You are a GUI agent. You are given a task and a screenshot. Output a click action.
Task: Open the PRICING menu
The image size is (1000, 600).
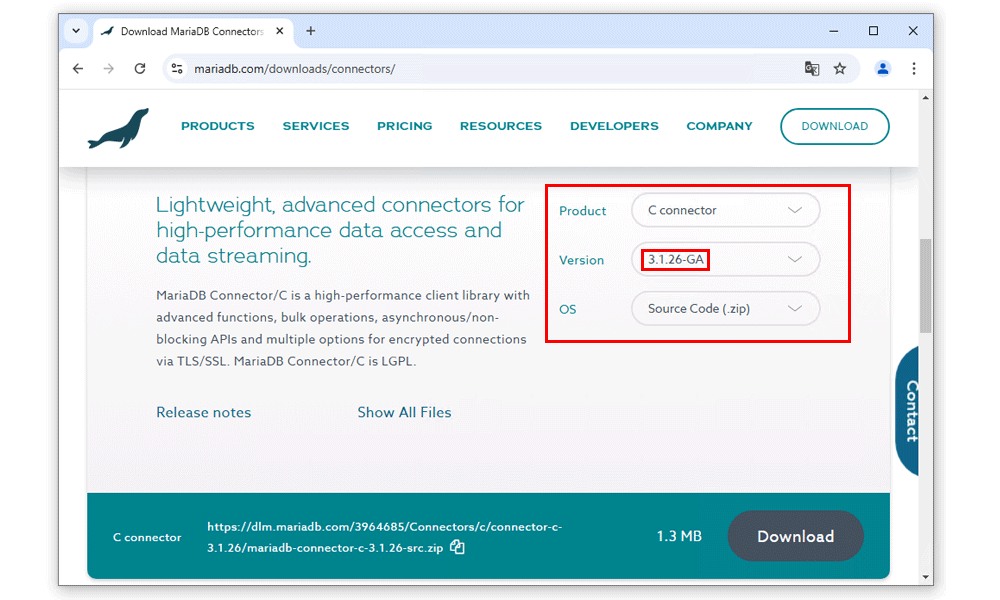[x=404, y=126]
